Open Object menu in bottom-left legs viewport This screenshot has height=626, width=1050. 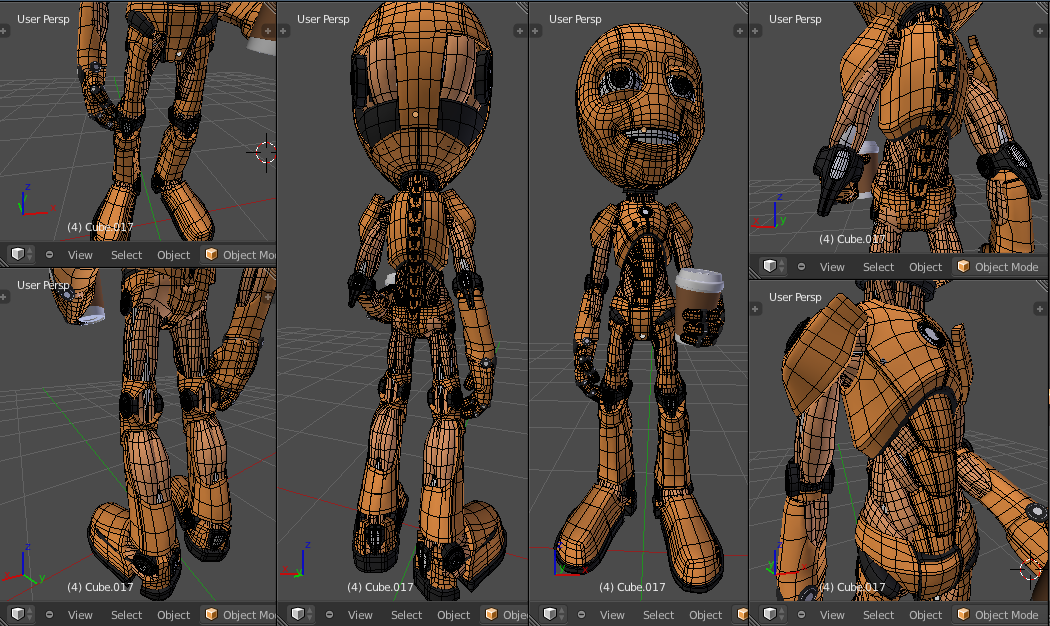click(x=173, y=615)
